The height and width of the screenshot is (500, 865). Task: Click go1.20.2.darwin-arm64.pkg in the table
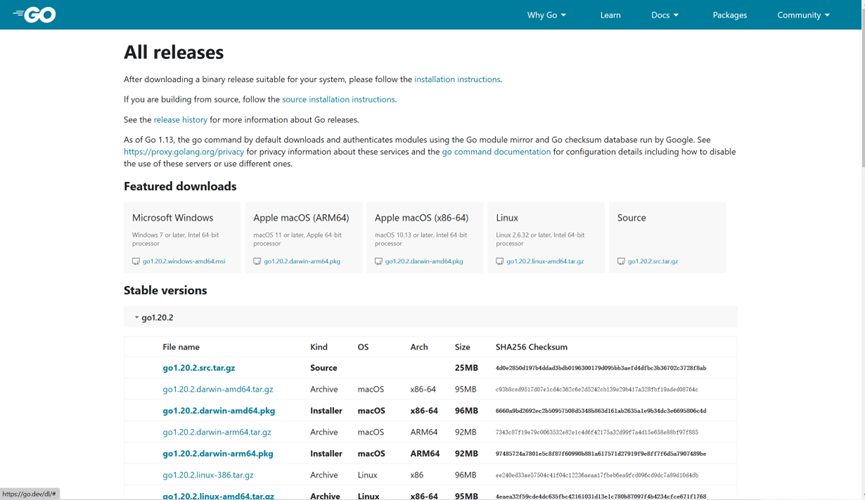point(218,454)
